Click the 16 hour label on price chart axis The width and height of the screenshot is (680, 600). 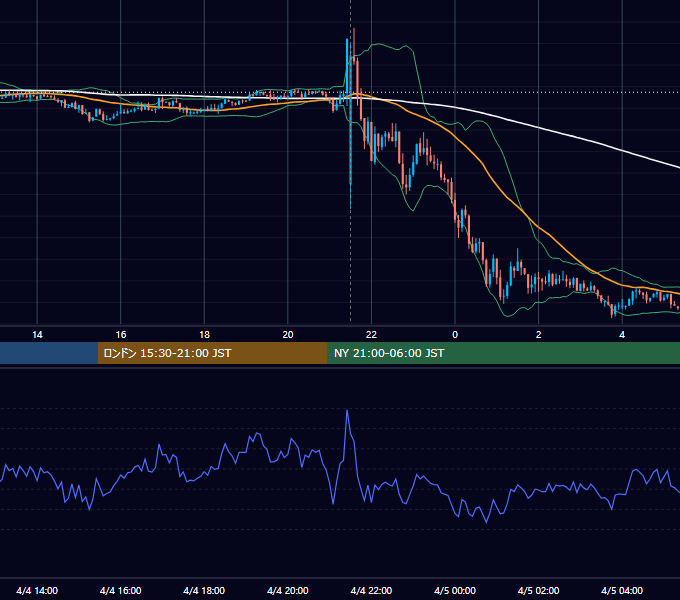(x=121, y=335)
